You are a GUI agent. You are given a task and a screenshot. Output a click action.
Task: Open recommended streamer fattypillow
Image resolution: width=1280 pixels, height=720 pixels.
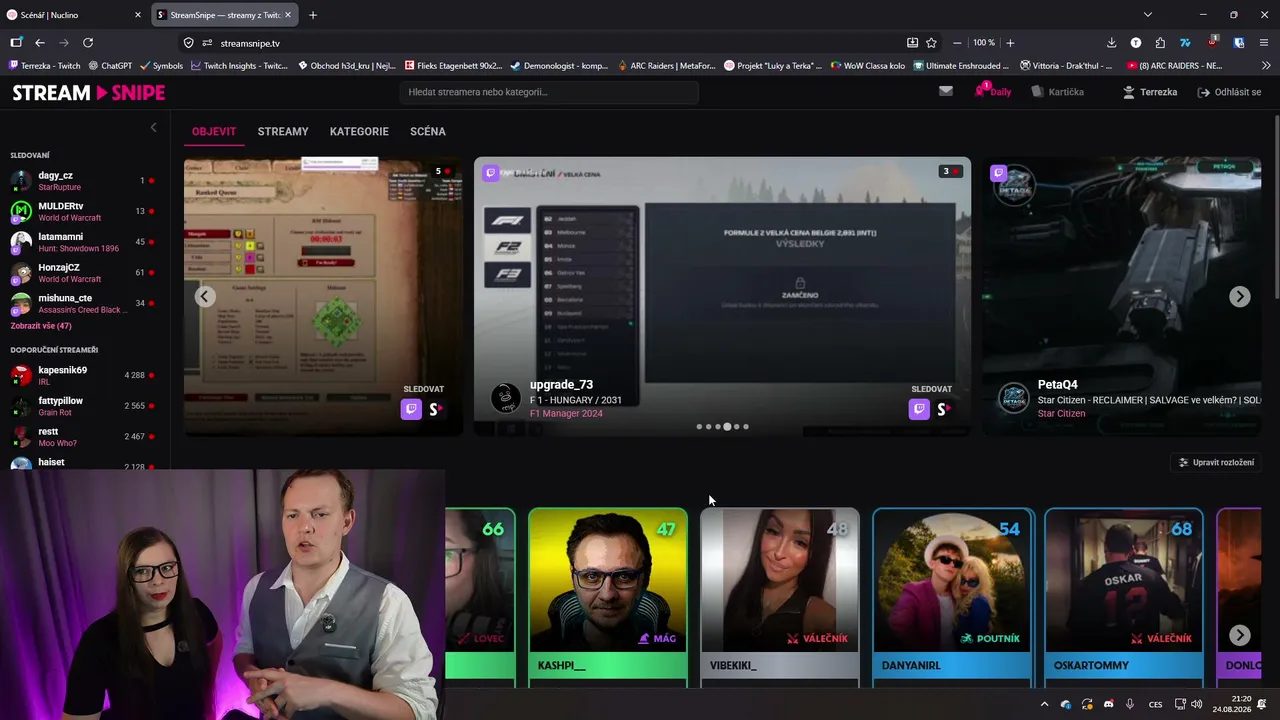pos(82,406)
